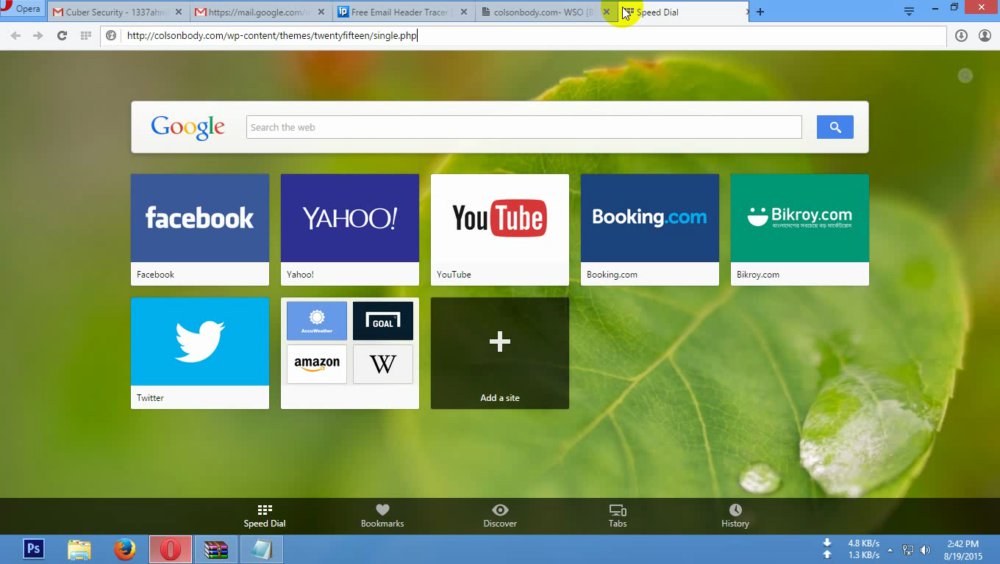The height and width of the screenshot is (564, 1000).
Task: Launch Photoshop from the taskbar
Action: [33, 549]
